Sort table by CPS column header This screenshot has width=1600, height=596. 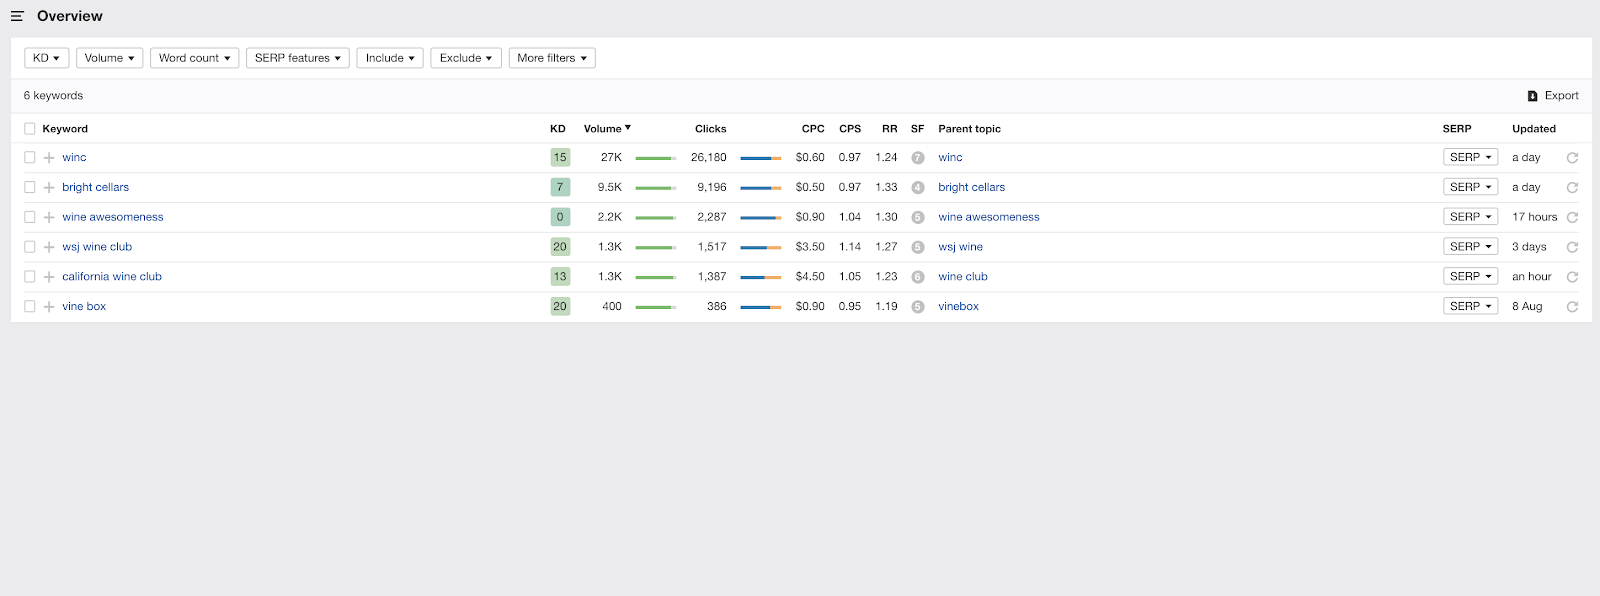pos(850,129)
